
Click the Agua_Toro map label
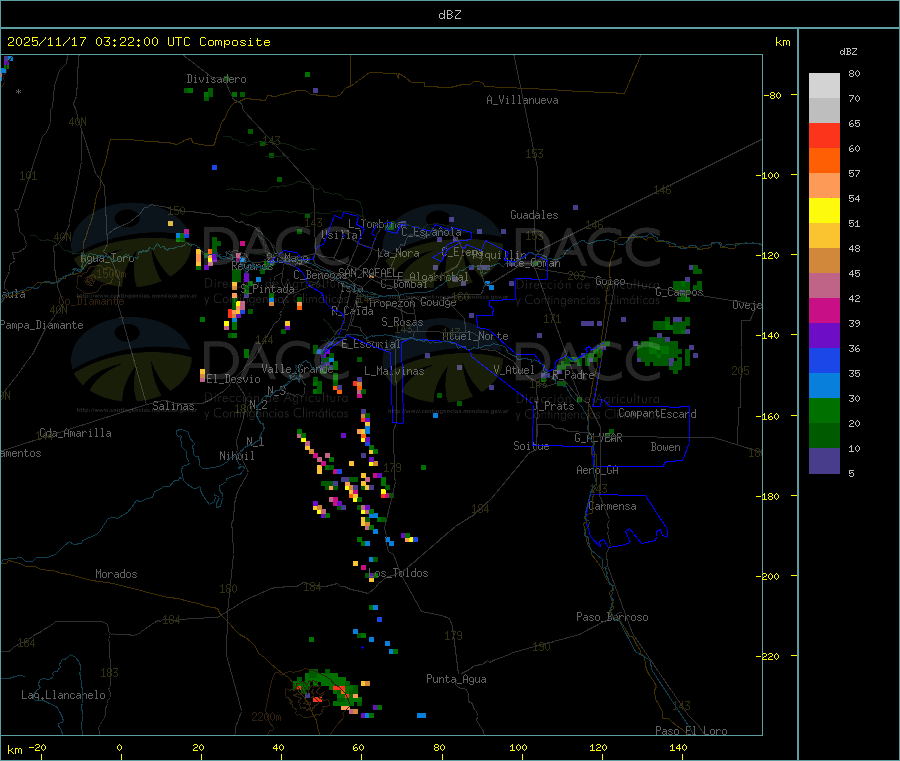[107, 258]
